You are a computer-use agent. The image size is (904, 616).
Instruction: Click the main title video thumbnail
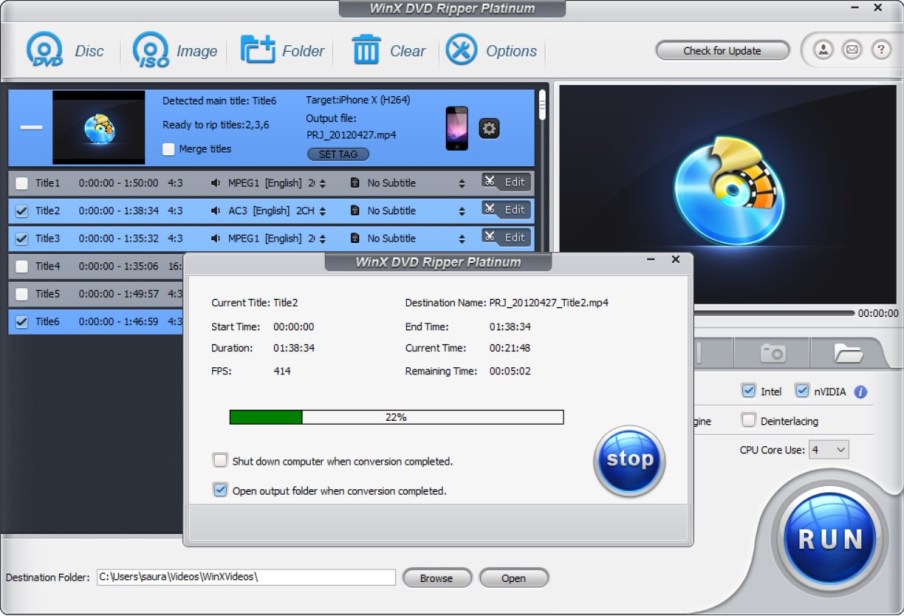click(99, 127)
